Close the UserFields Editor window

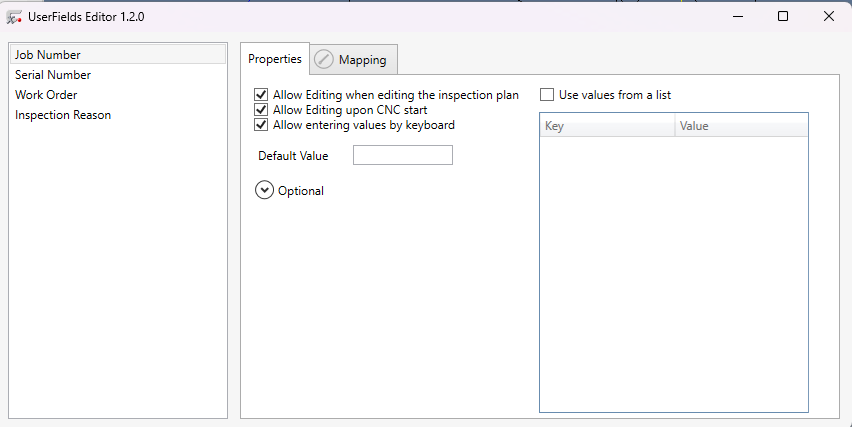[829, 16]
